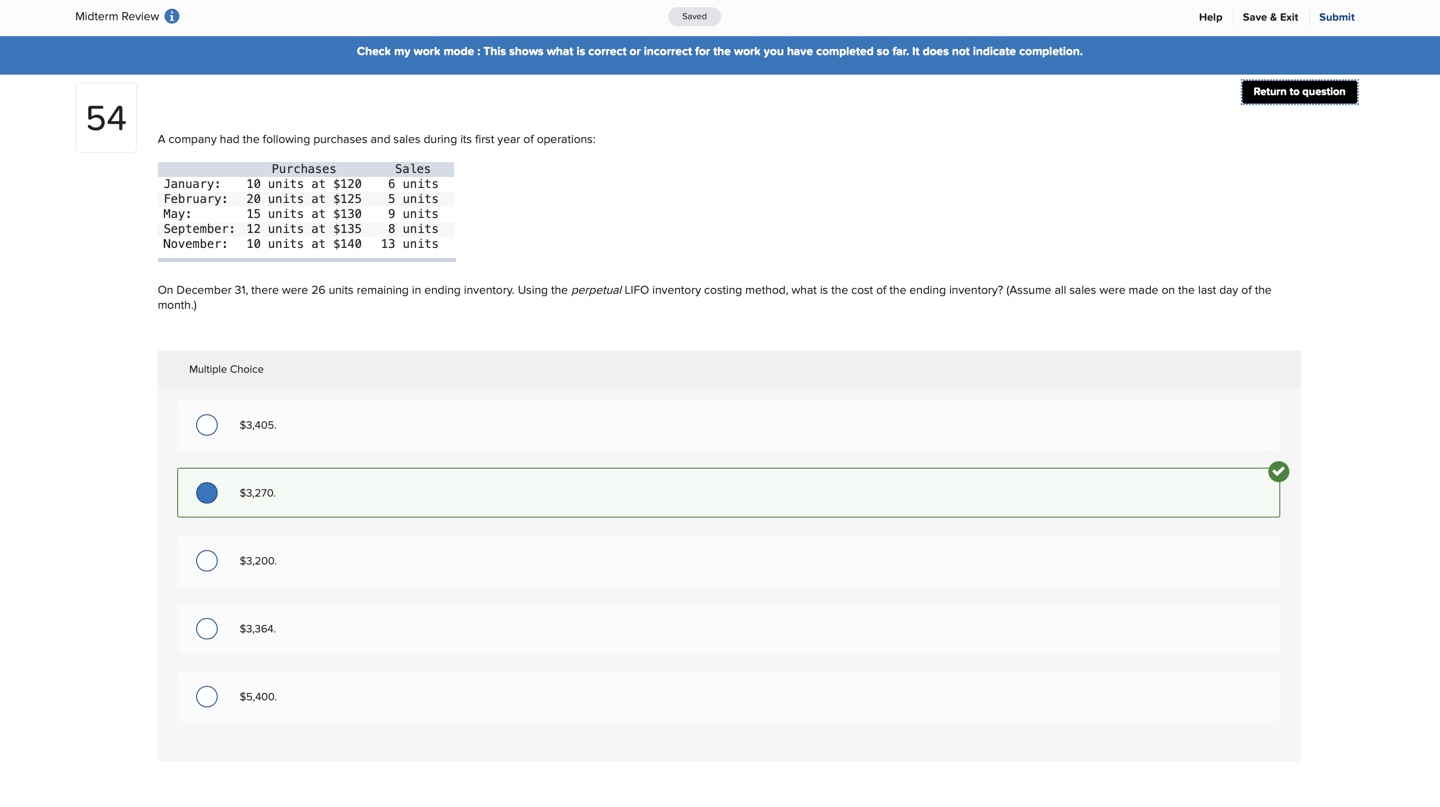Click the Saved status indicator
This screenshot has width=1440, height=807.
(694, 16)
